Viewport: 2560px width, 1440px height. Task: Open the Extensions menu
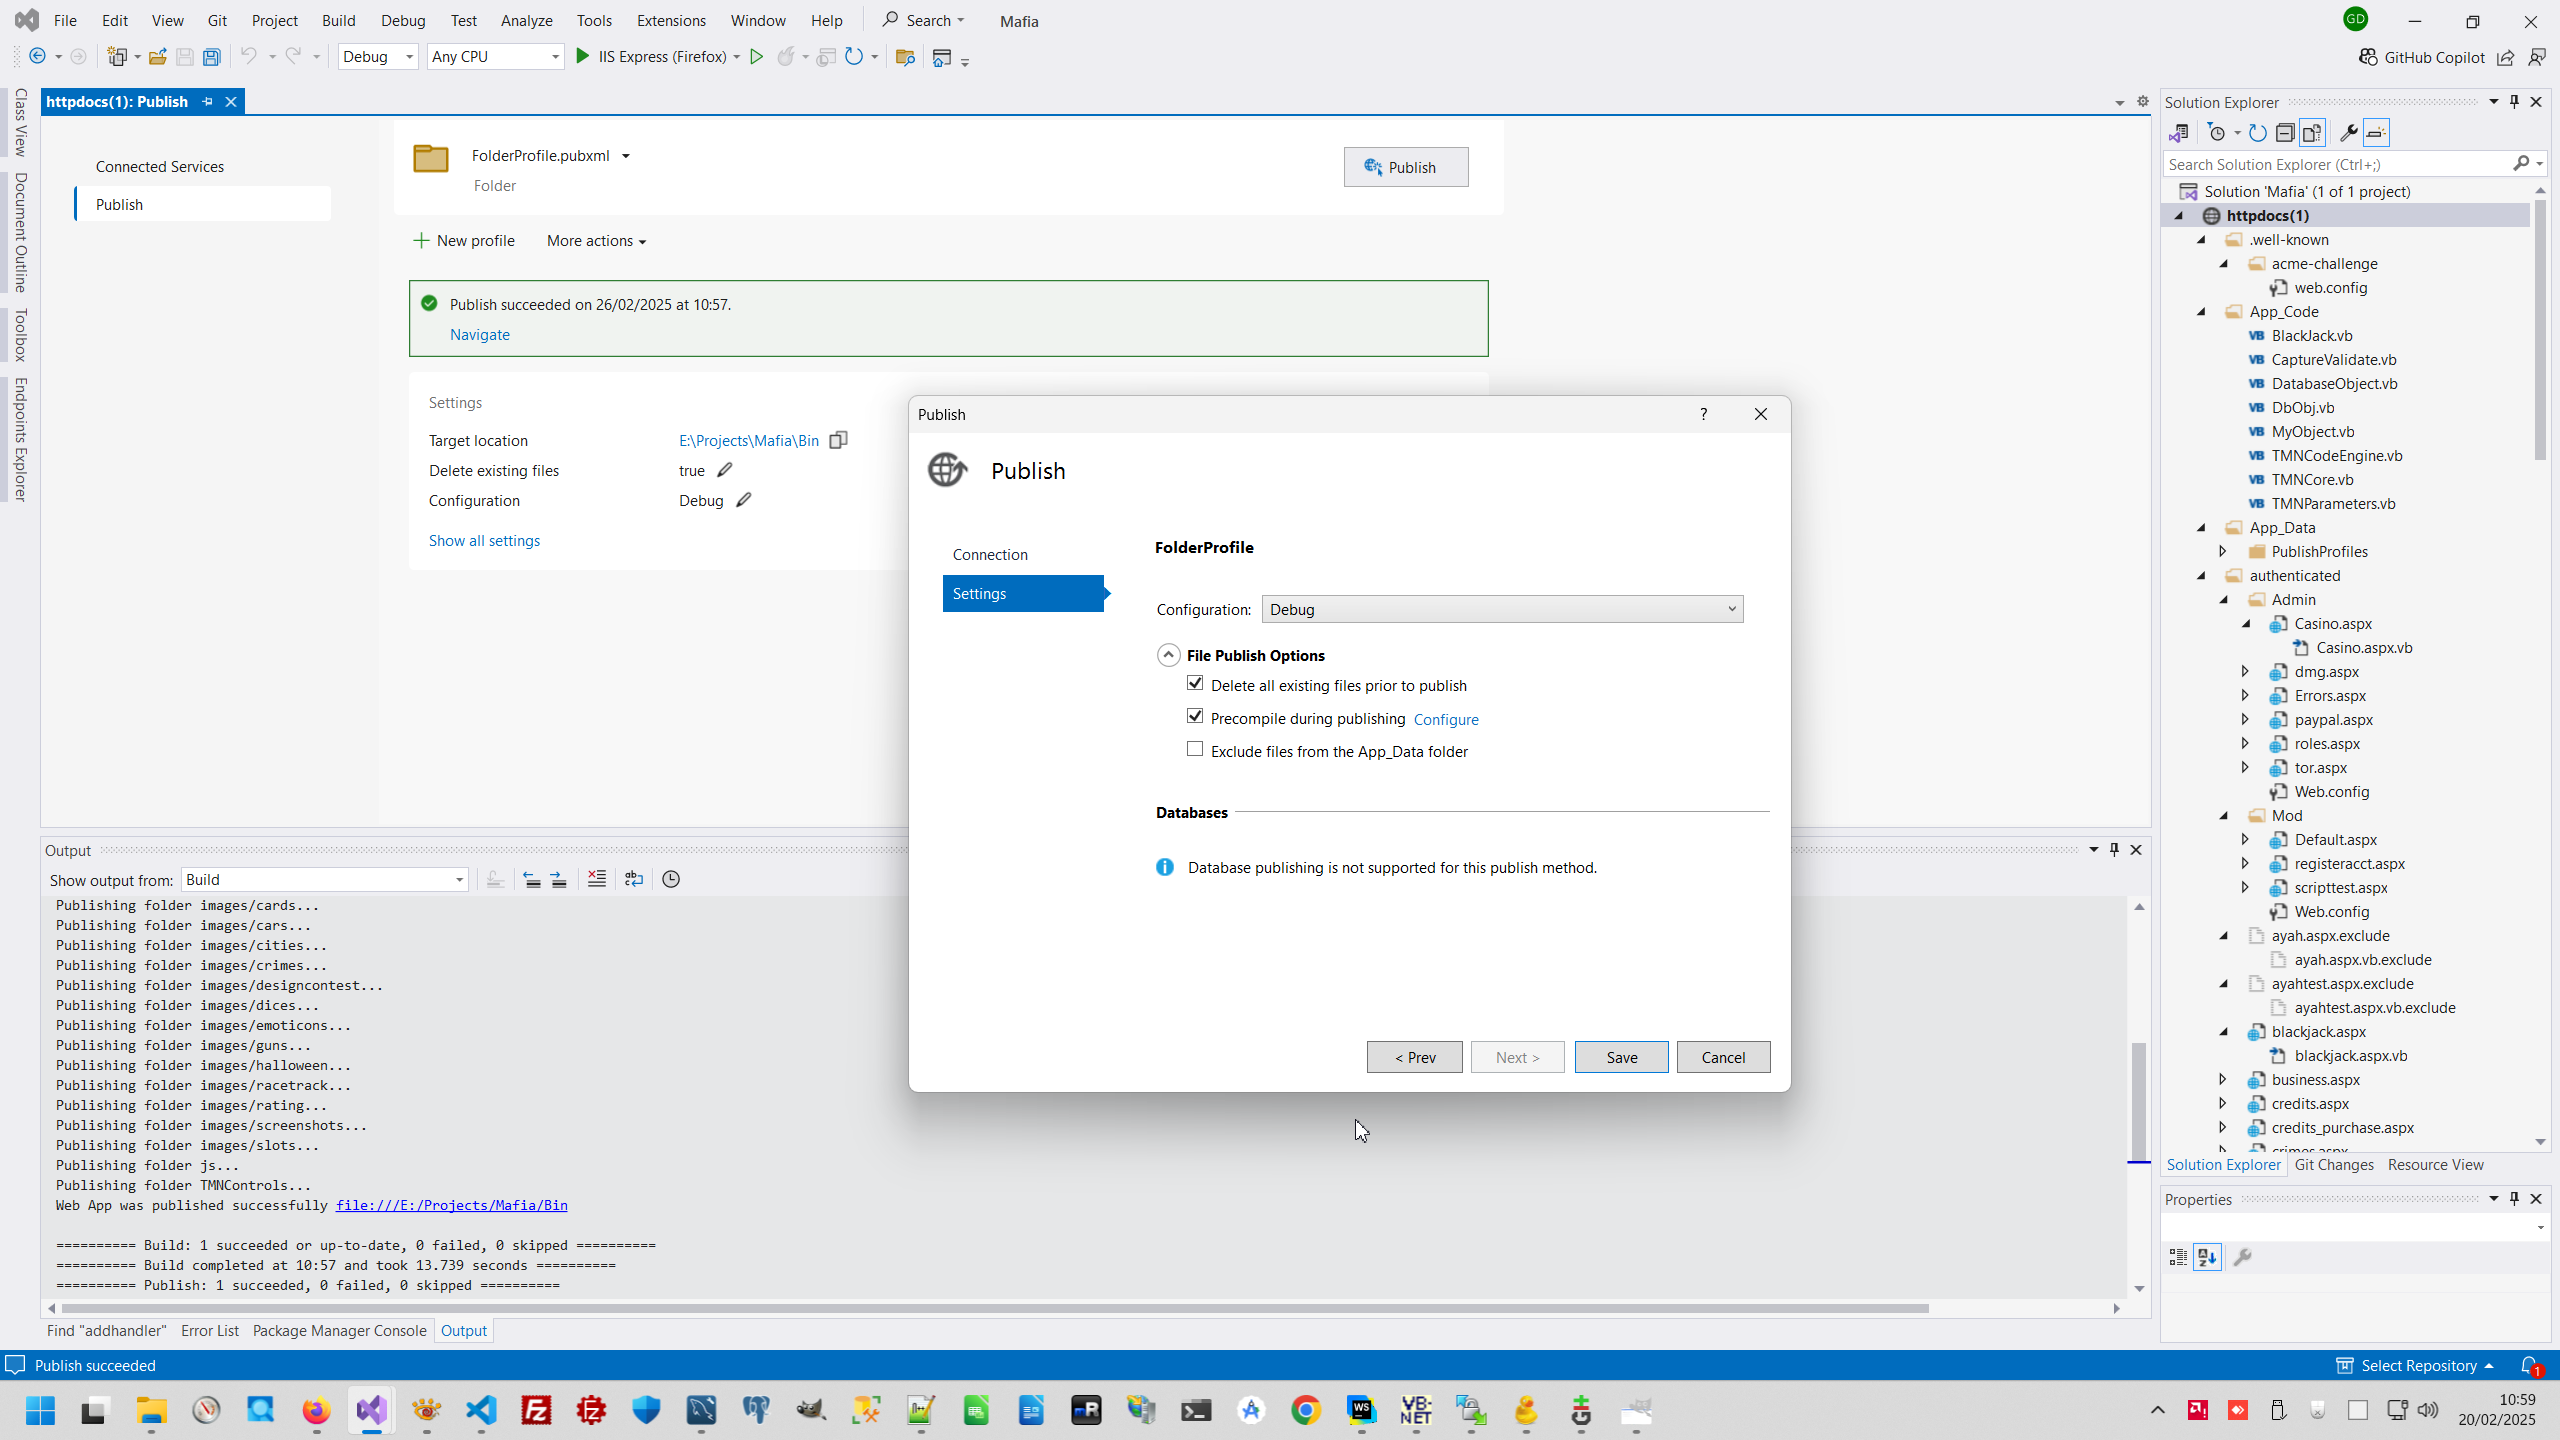click(x=670, y=20)
